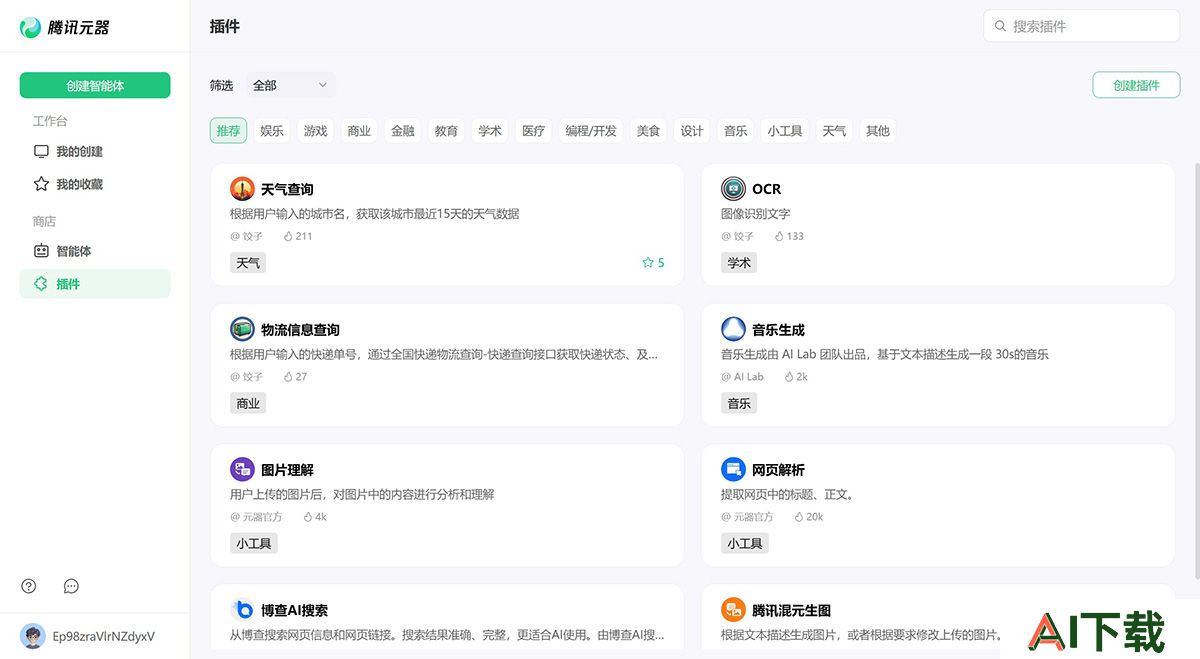Click the 创建插件 button
This screenshot has width=1200, height=659.
pos(1136,85)
